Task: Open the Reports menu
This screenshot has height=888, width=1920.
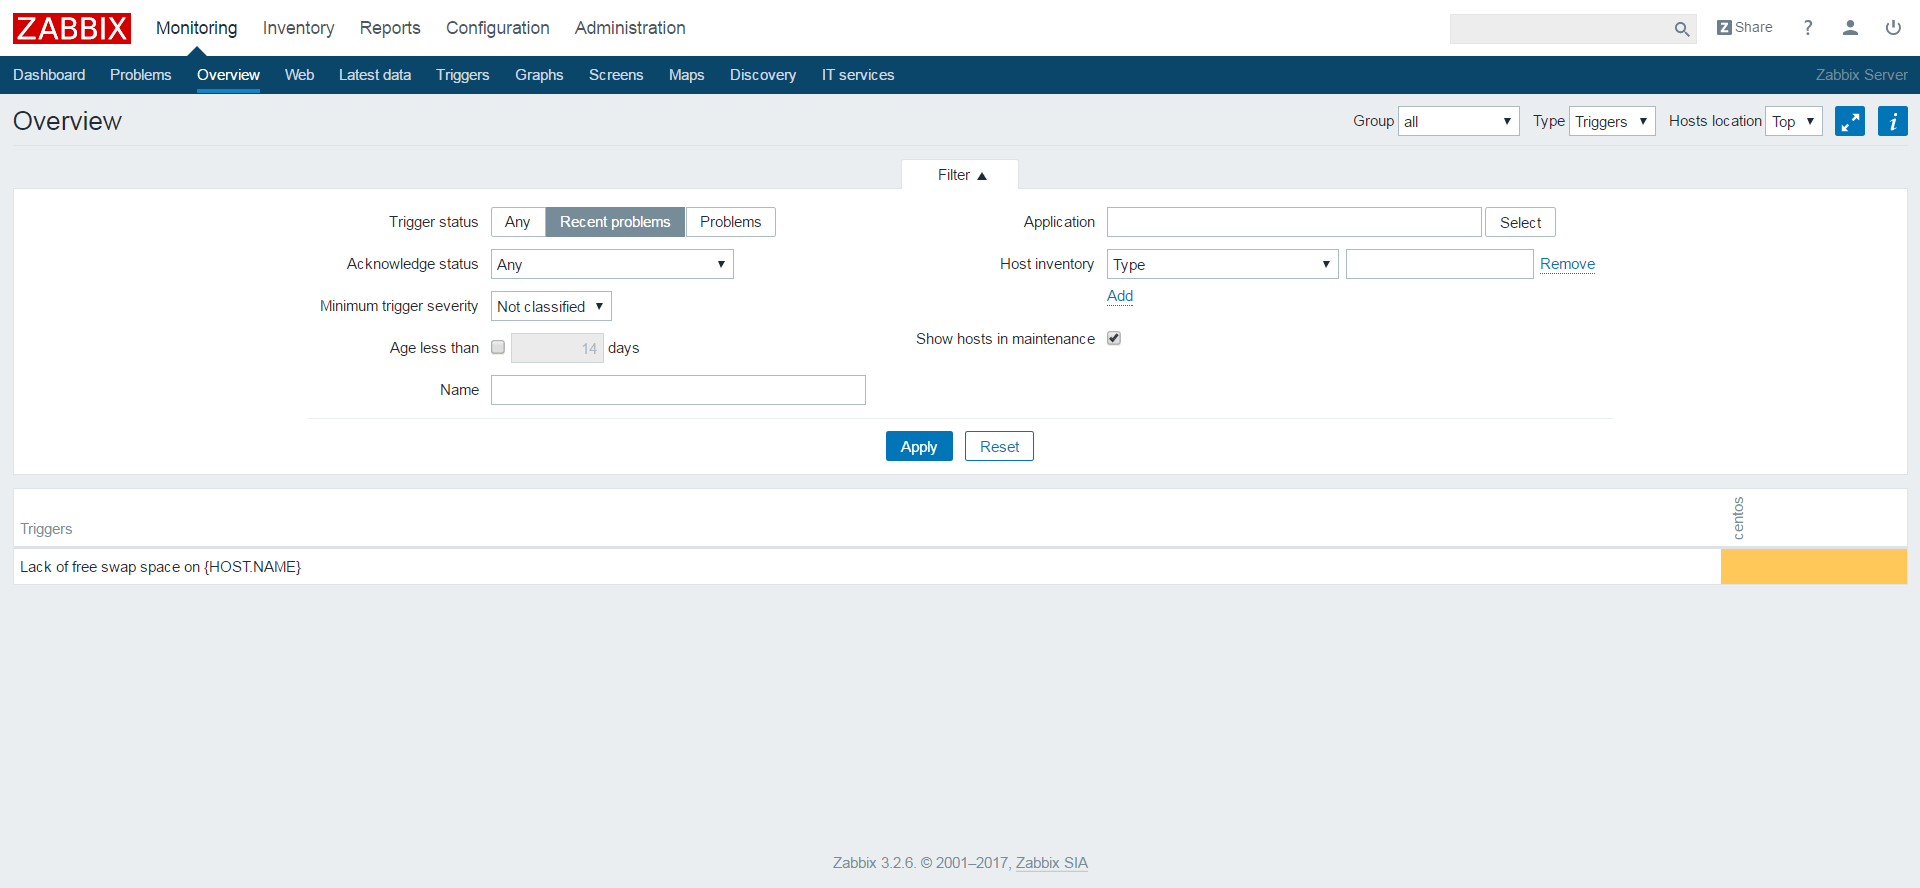Action: tap(390, 28)
